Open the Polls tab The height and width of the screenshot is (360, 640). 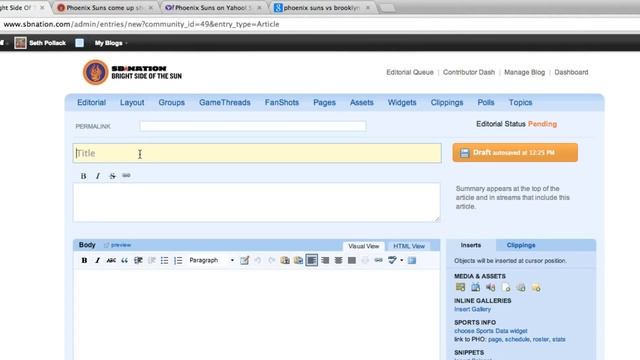click(486, 102)
